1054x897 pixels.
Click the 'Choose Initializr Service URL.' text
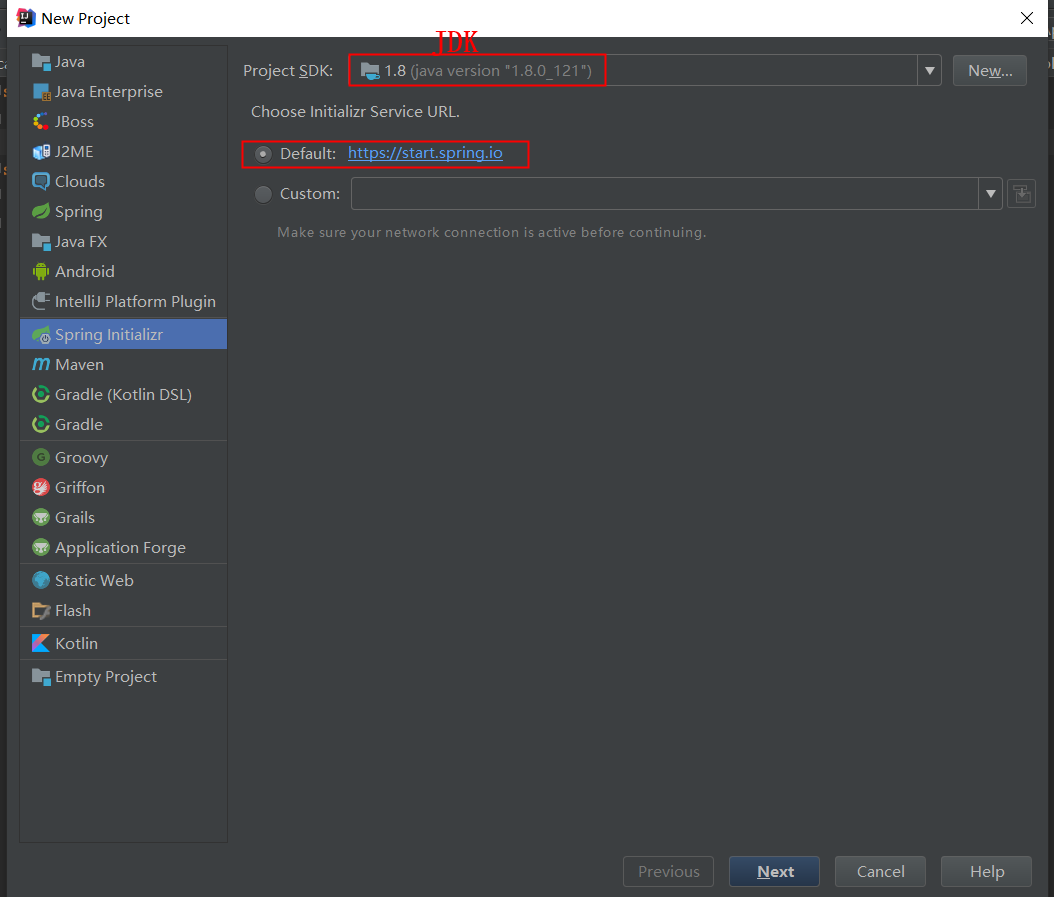pyautogui.click(x=355, y=112)
